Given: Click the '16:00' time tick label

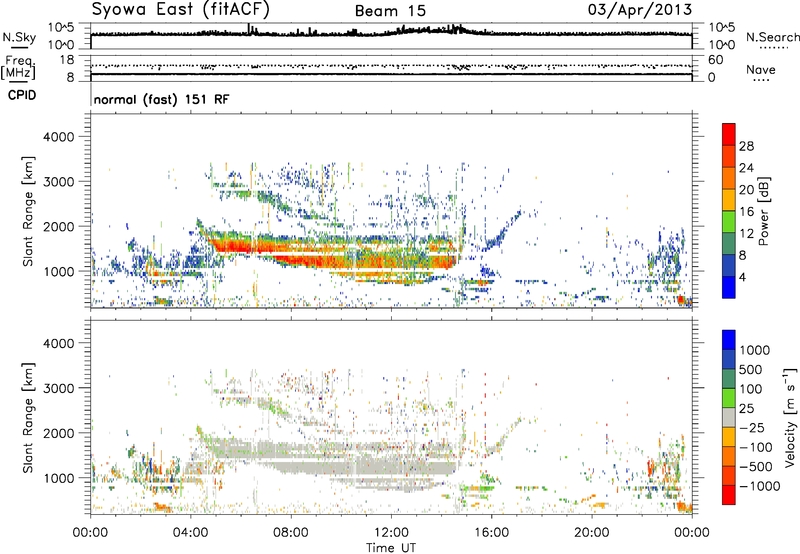Looking at the screenshot, I should pos(491,533).
